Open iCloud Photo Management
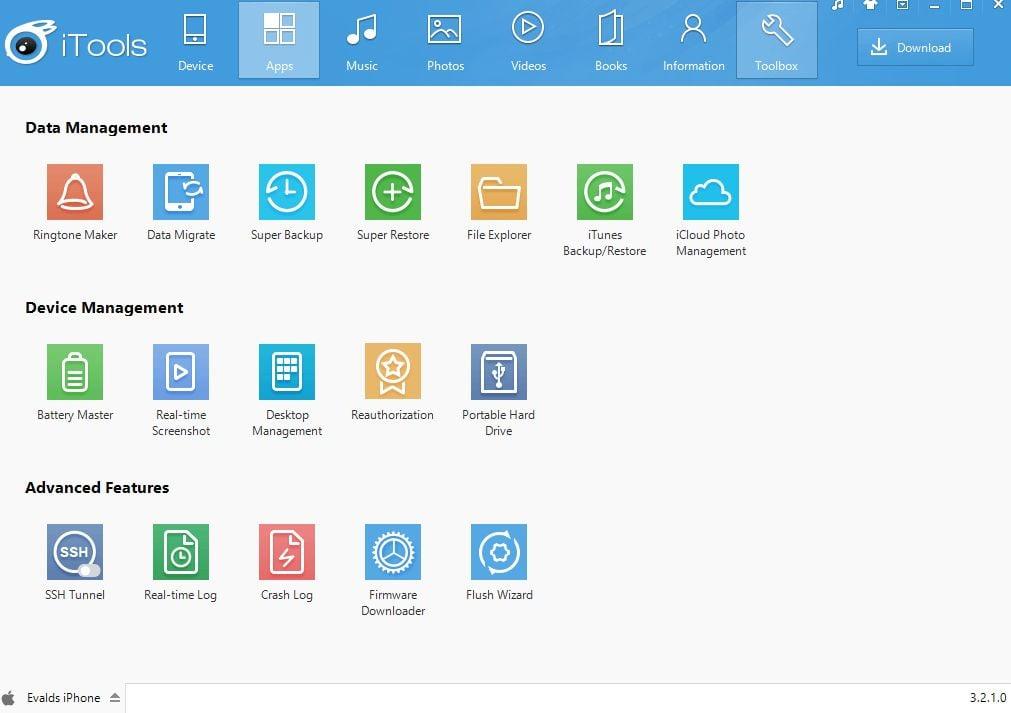The image size is (1011, 713). 711,192
